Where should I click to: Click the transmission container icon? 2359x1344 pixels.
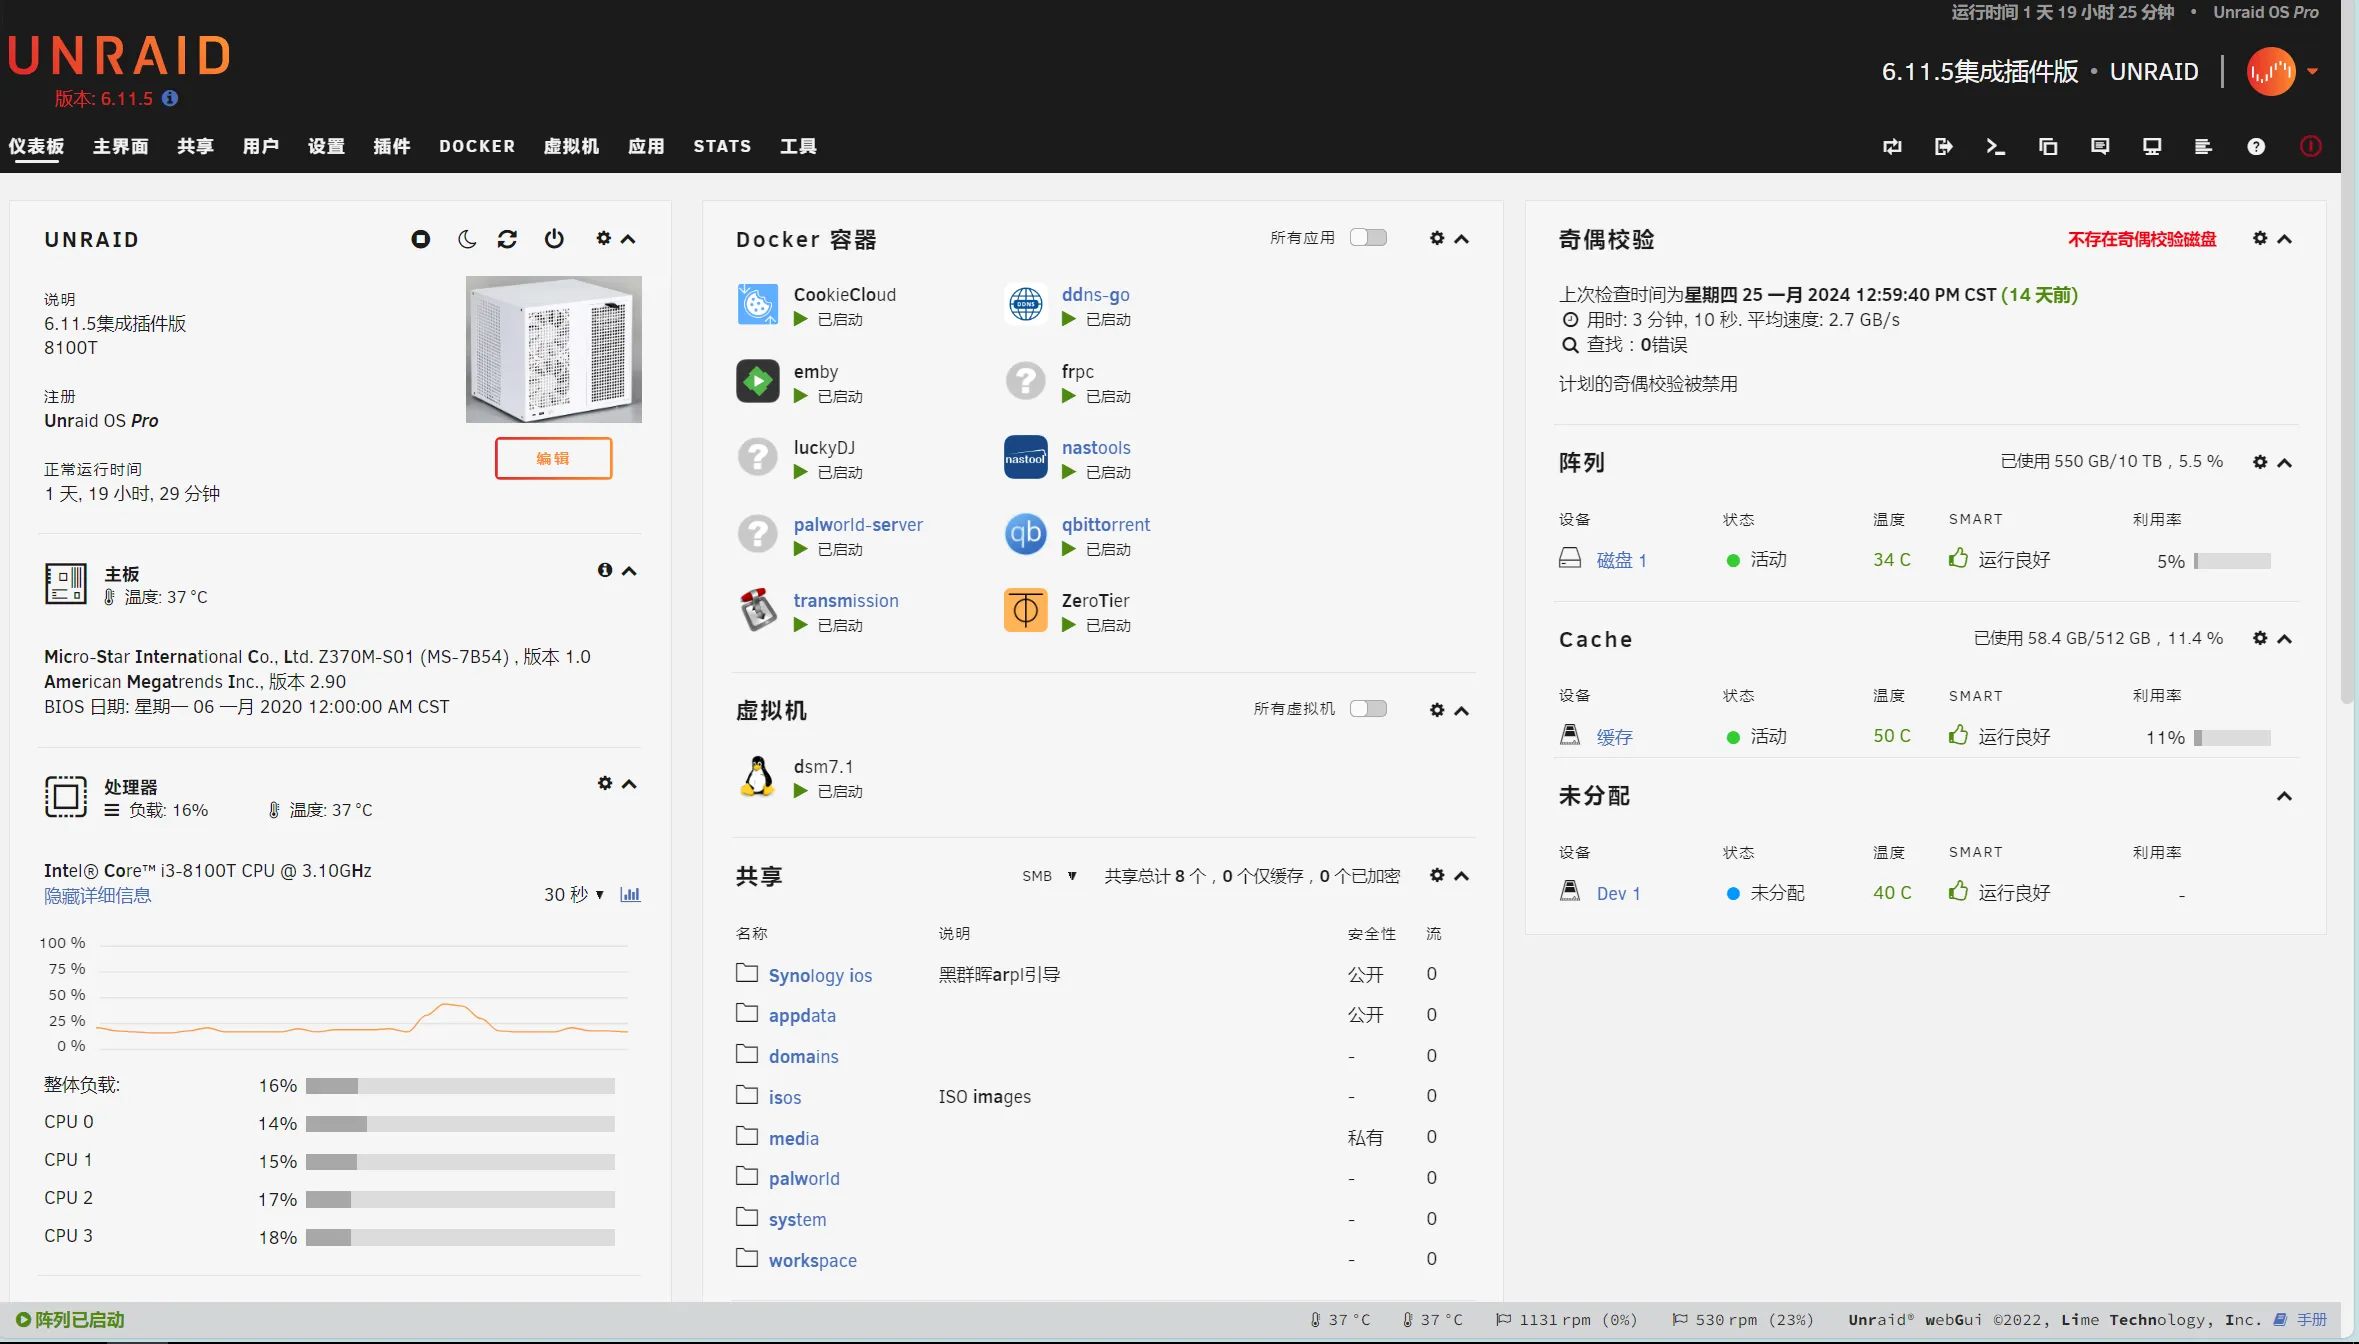point(758,610)
